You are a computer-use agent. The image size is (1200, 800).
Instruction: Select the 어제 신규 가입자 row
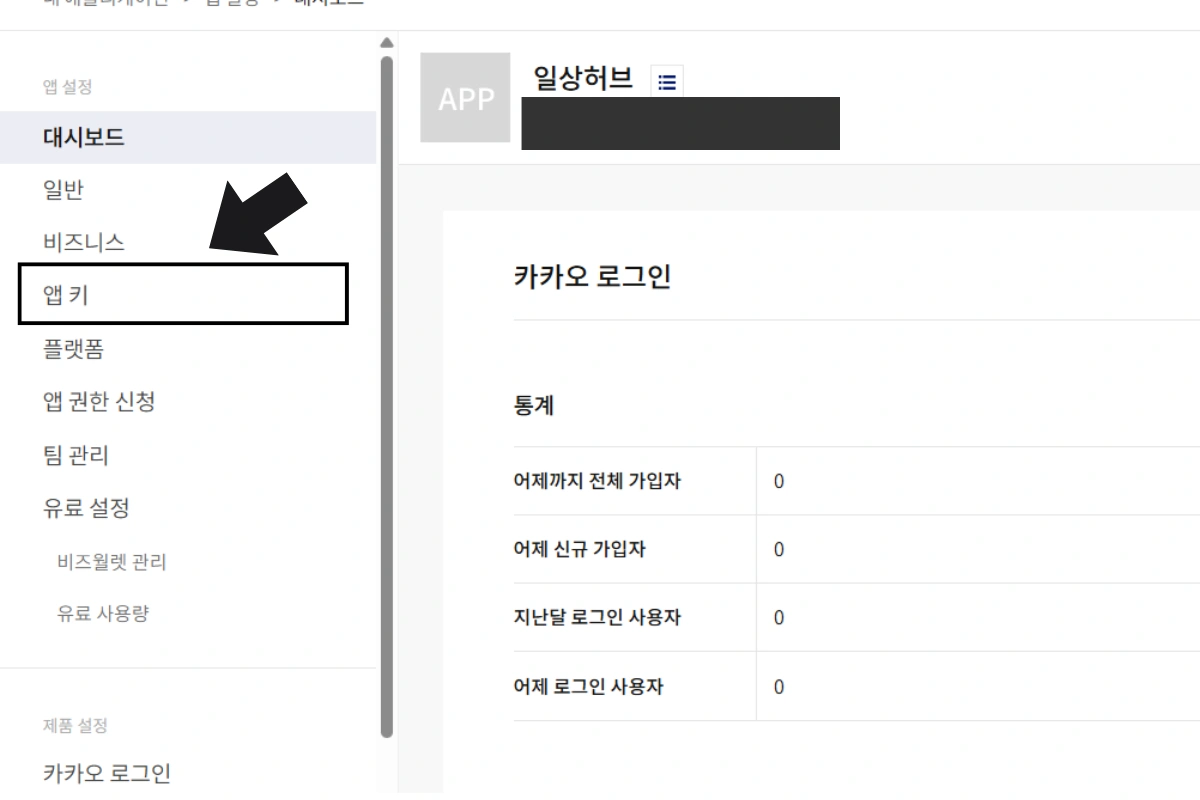click(x=579, y=549)
